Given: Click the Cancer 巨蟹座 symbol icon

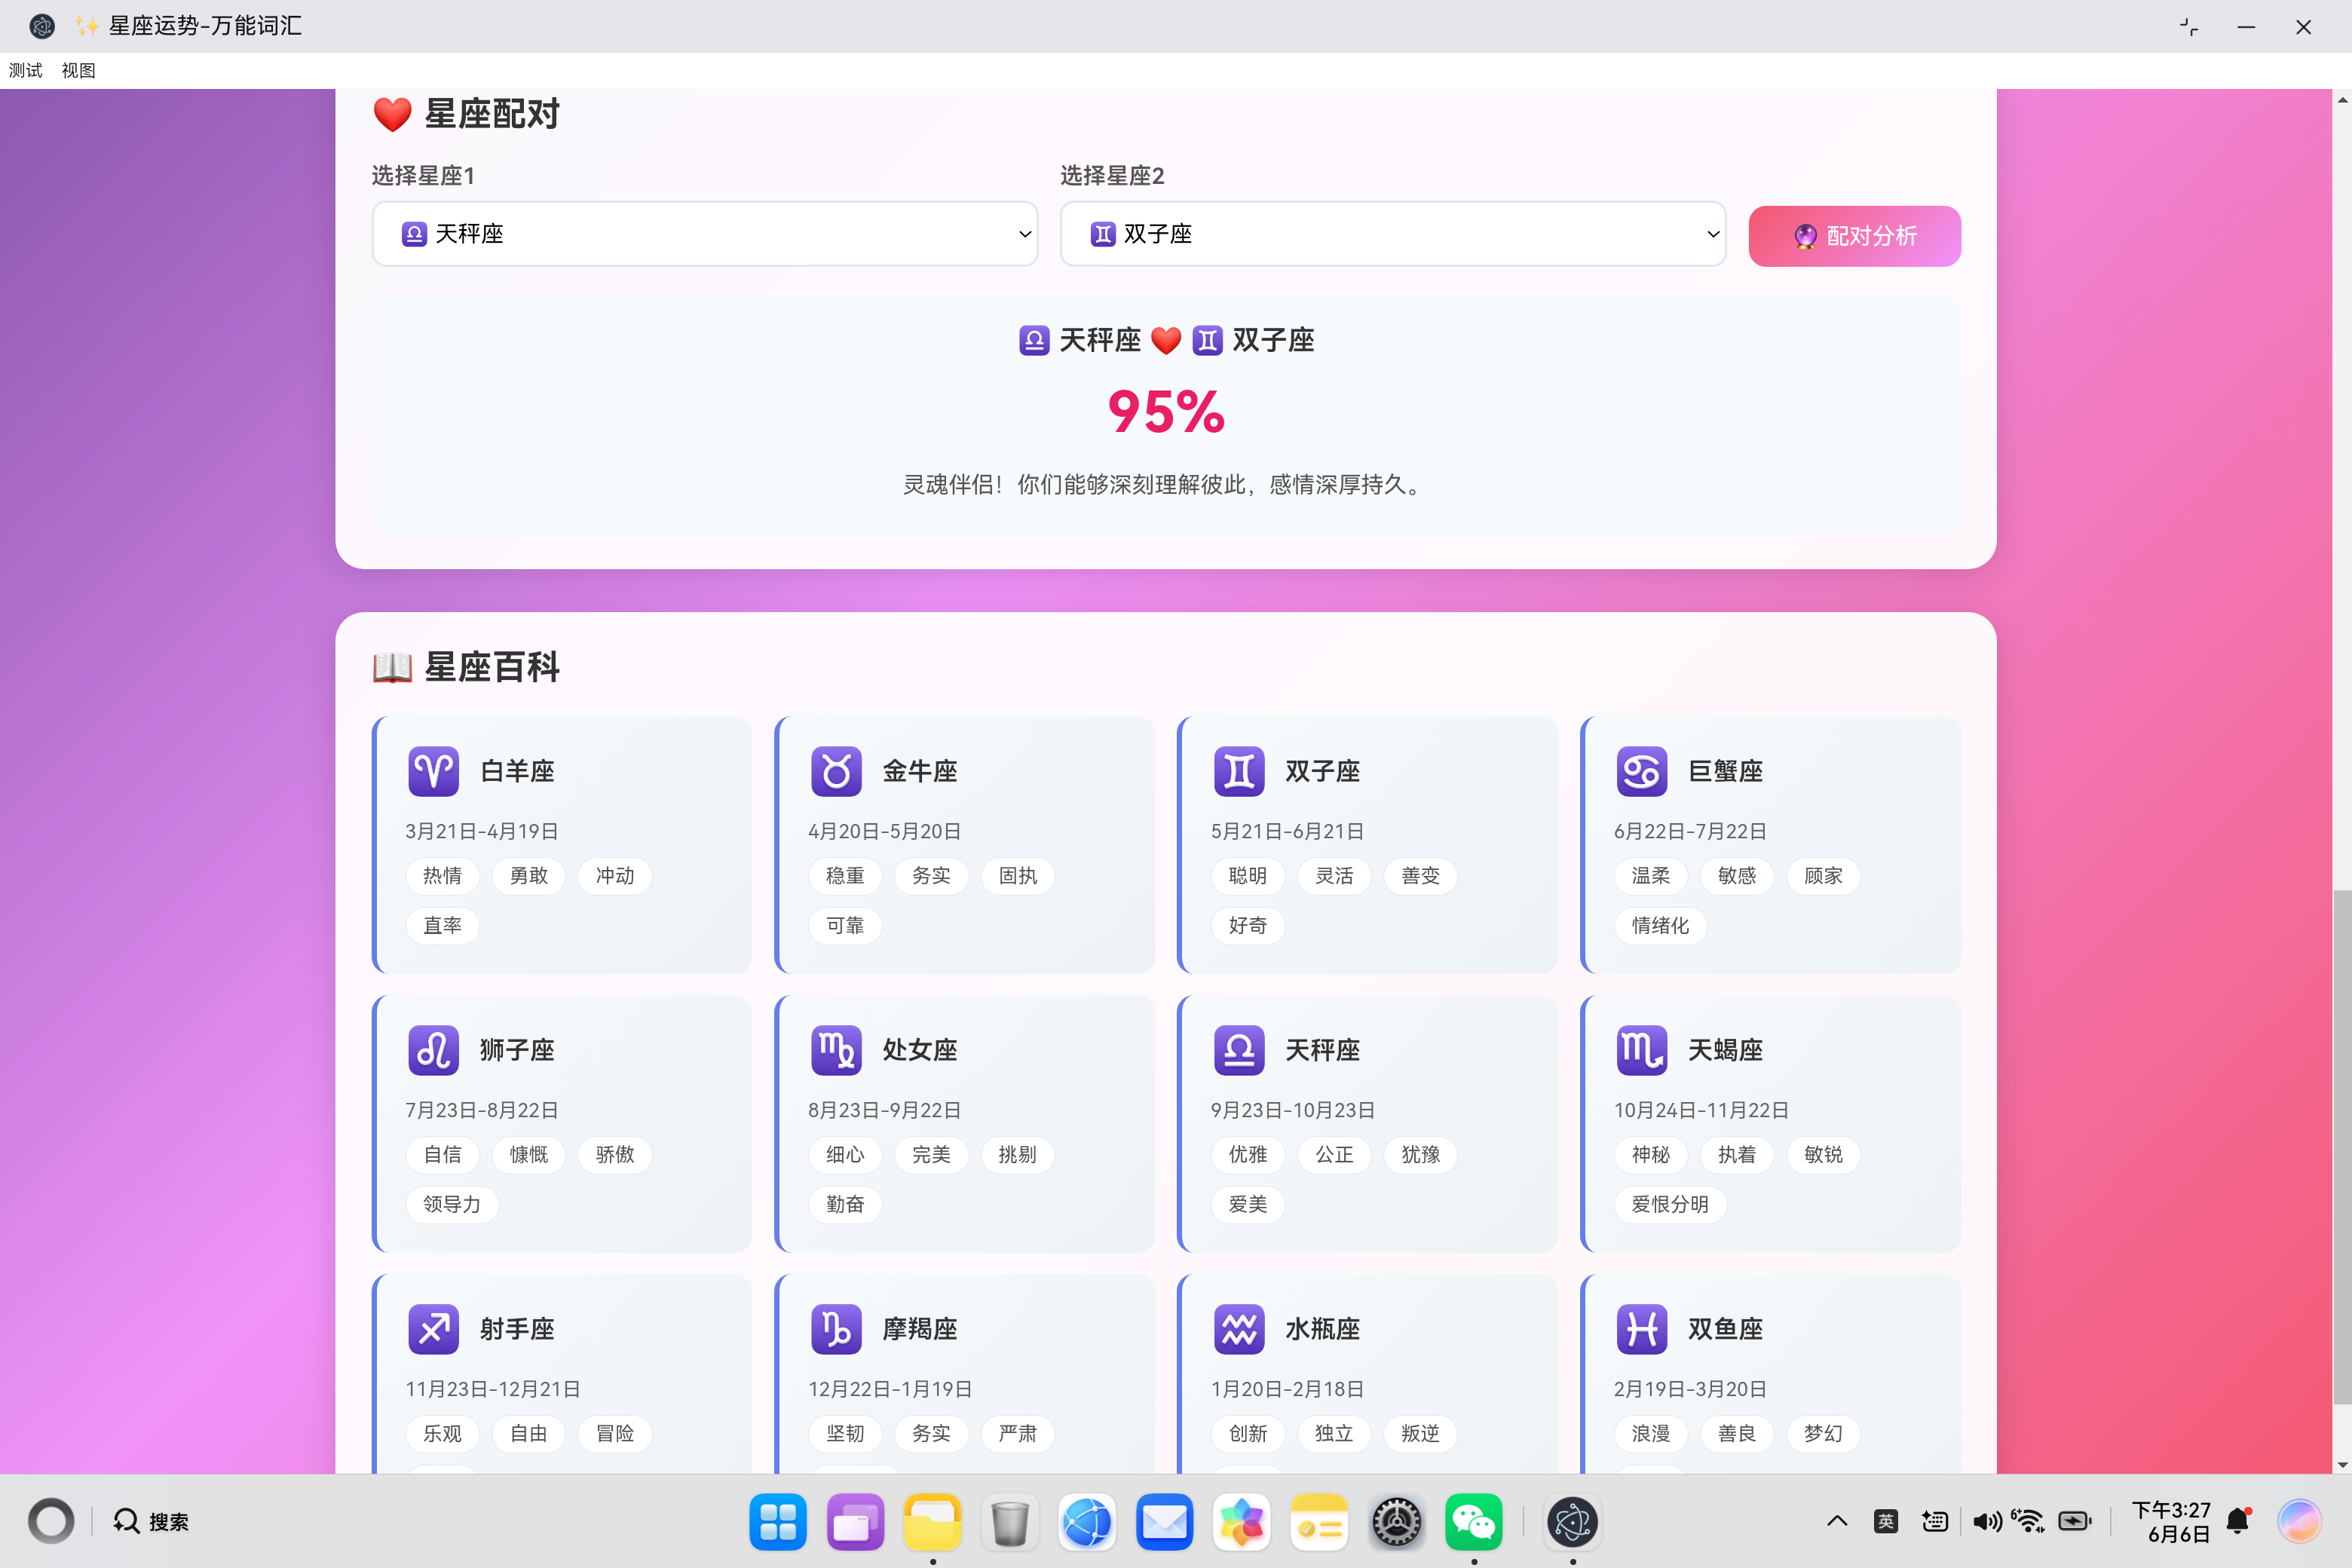Looking at the screenshot, I should [1642, 771].
